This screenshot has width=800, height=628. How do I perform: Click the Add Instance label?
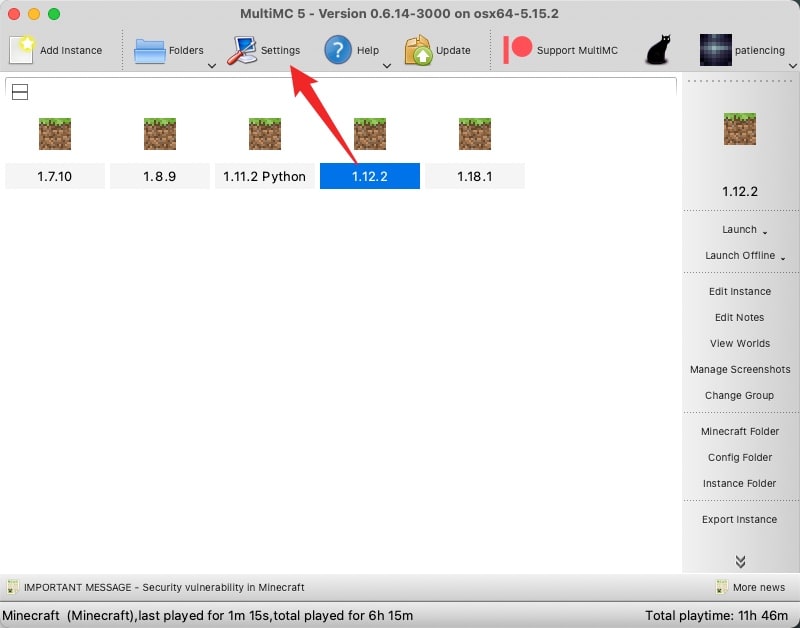(x=71, y=51)
